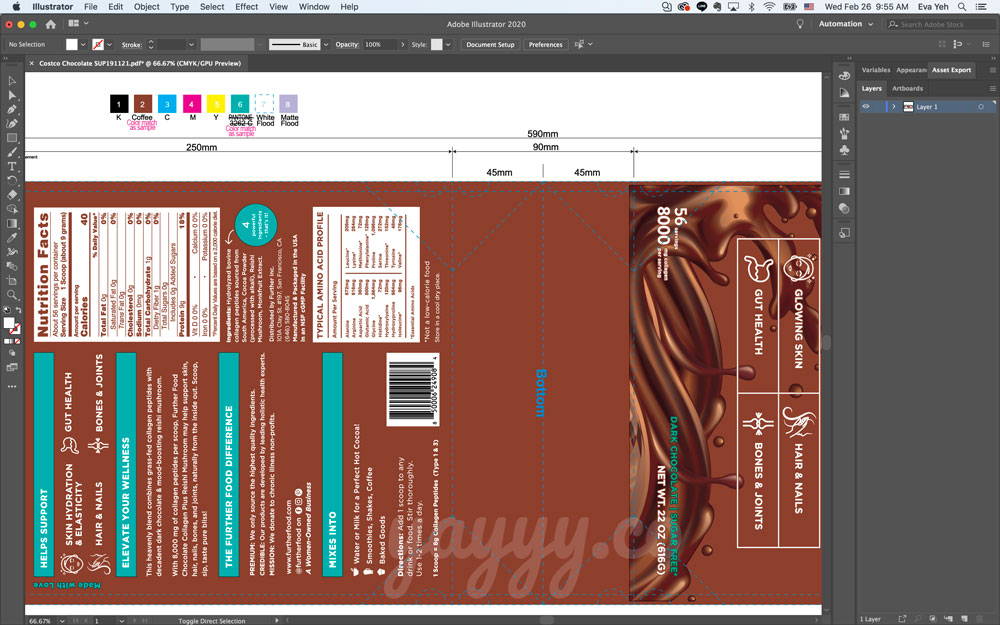Pick the Eraser tool
1000x625 pixels.
[11, 195]
